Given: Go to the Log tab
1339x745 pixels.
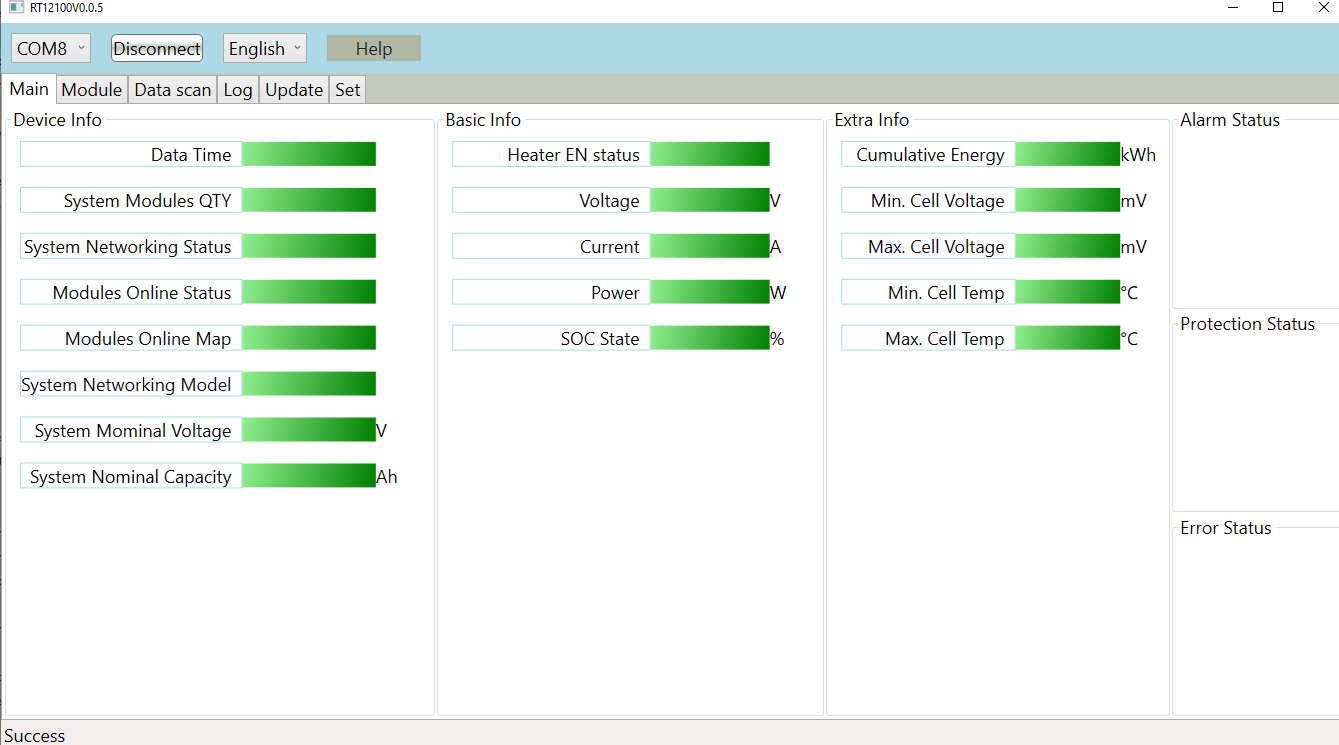Looking at the screenshot, I should click(237, 90).
